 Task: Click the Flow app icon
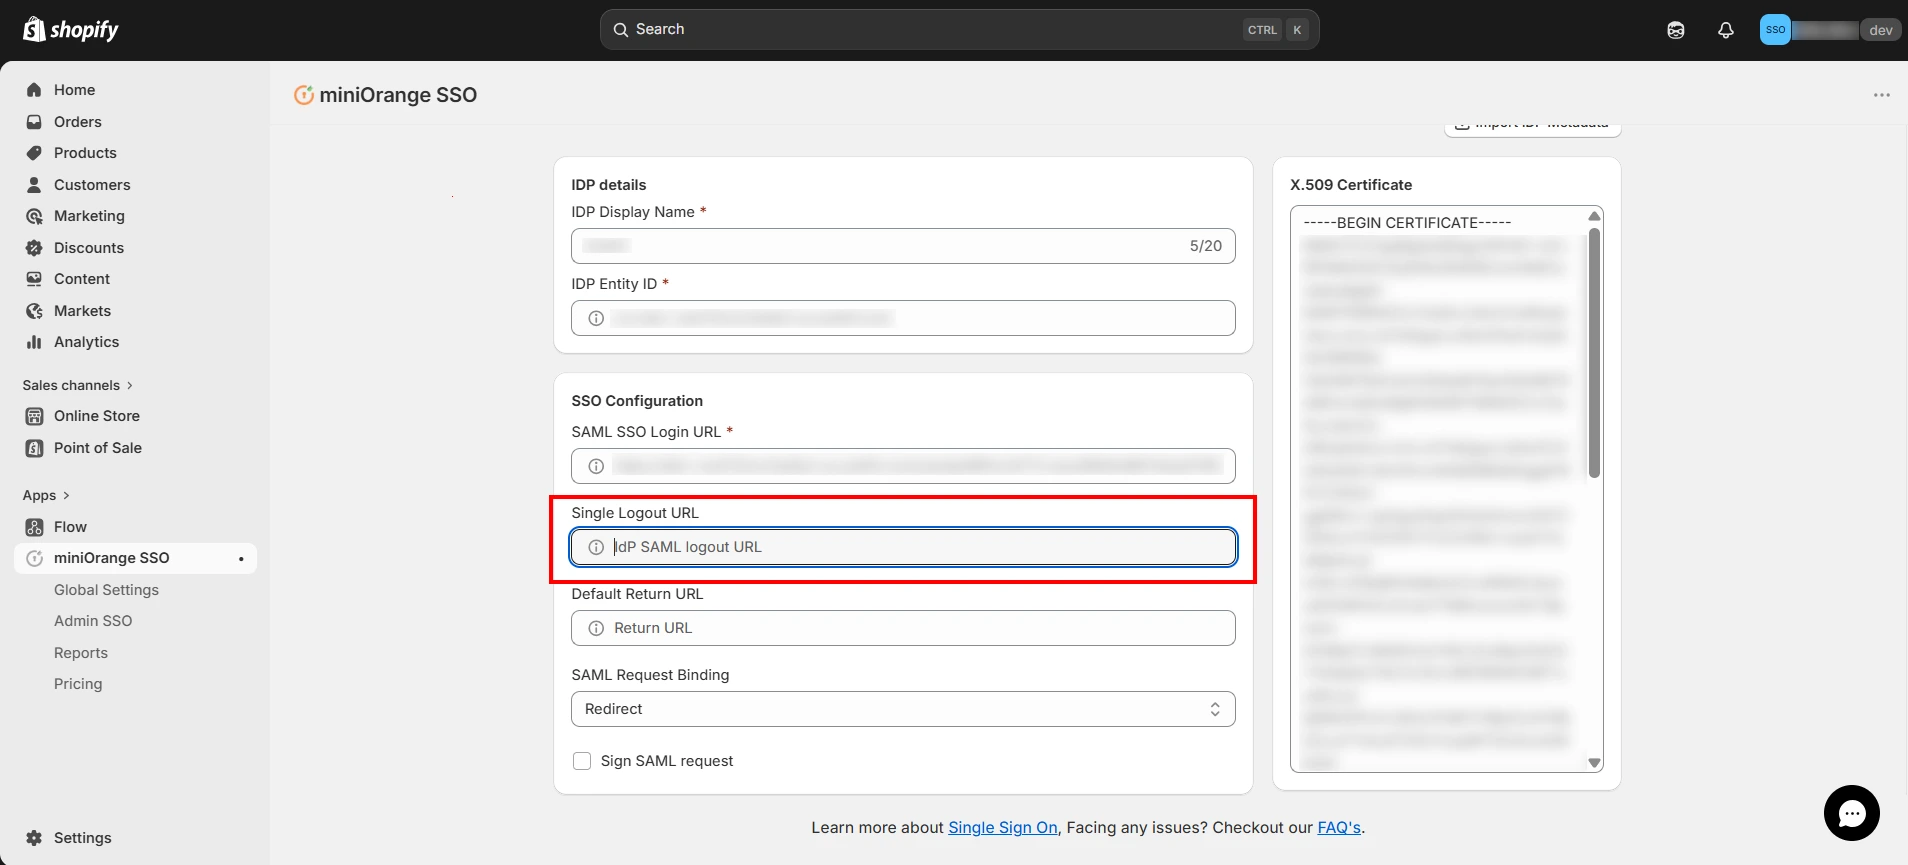[x=34, y=527]
